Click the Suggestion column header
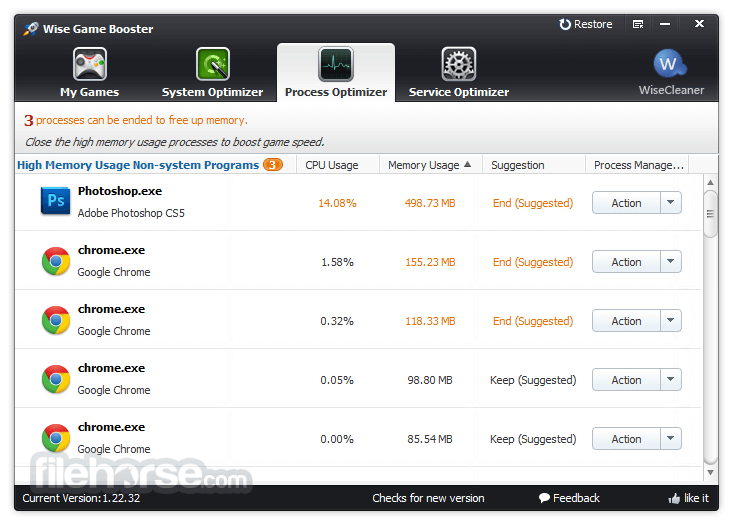 (517, 165)
